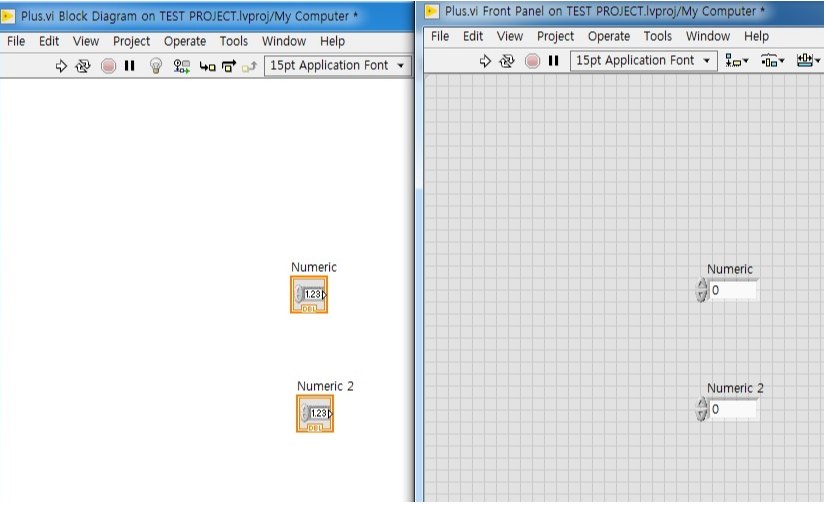This screenshot has width=826, height=505.
Task: Click Numeric 2 label in Block Diagram
Action: point(325,386)
